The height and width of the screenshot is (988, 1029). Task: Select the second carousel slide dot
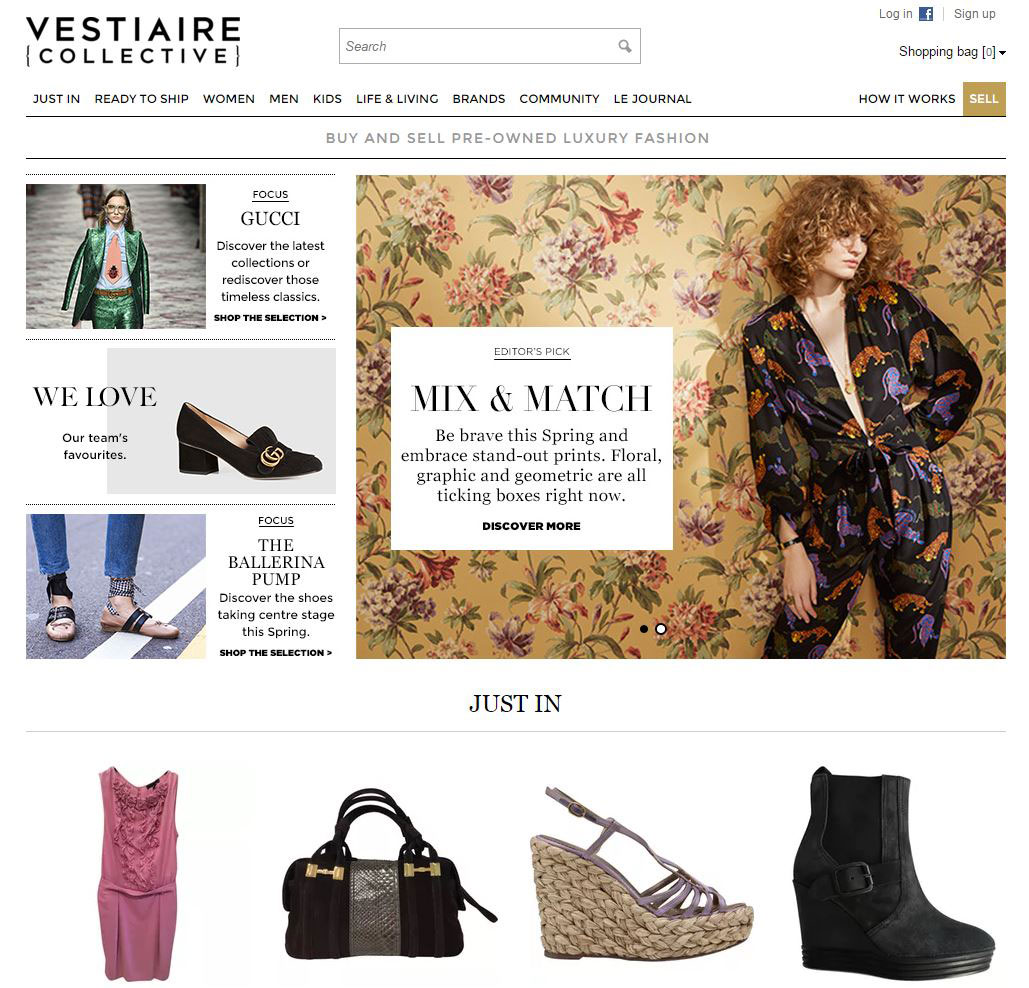pos(661,628)
